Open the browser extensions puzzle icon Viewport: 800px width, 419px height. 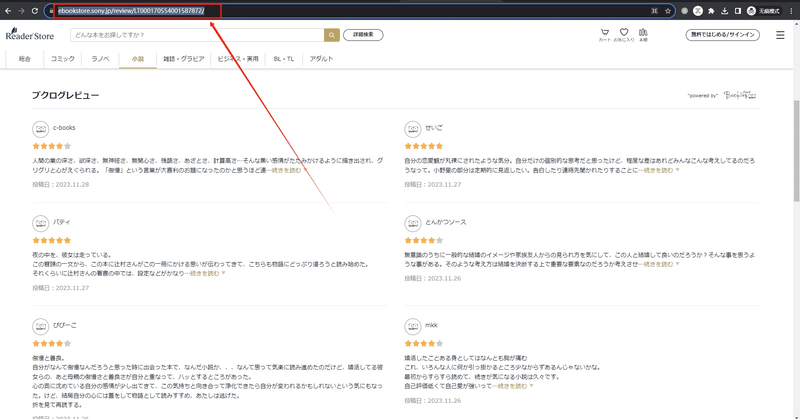[711, 11]
